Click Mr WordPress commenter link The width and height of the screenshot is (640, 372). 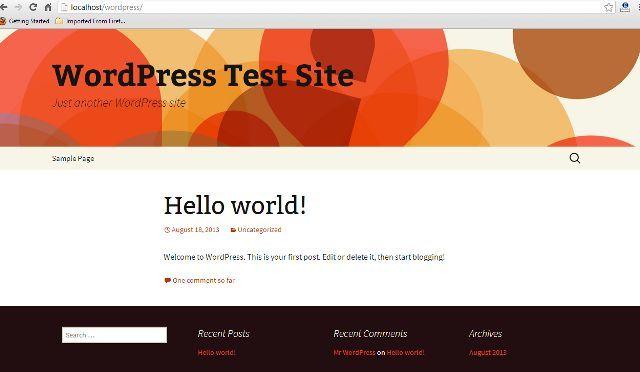tap(354, 352)
